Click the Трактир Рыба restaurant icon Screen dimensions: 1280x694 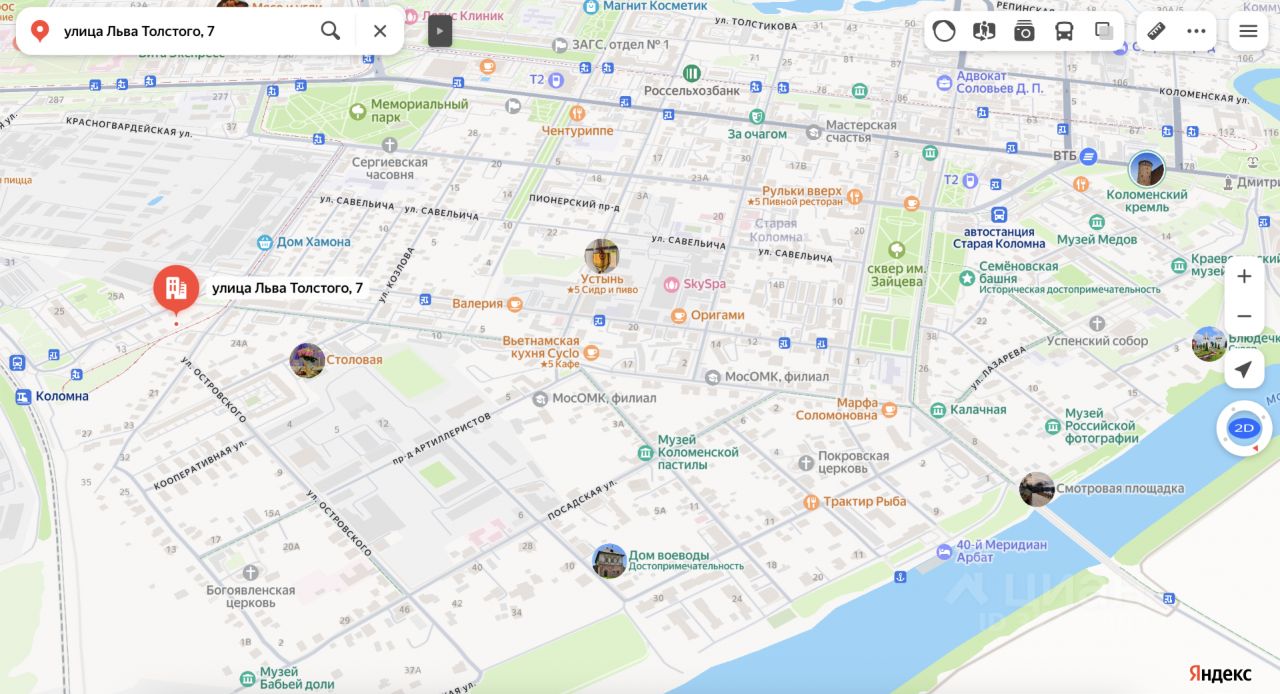[x=811, y=502]
